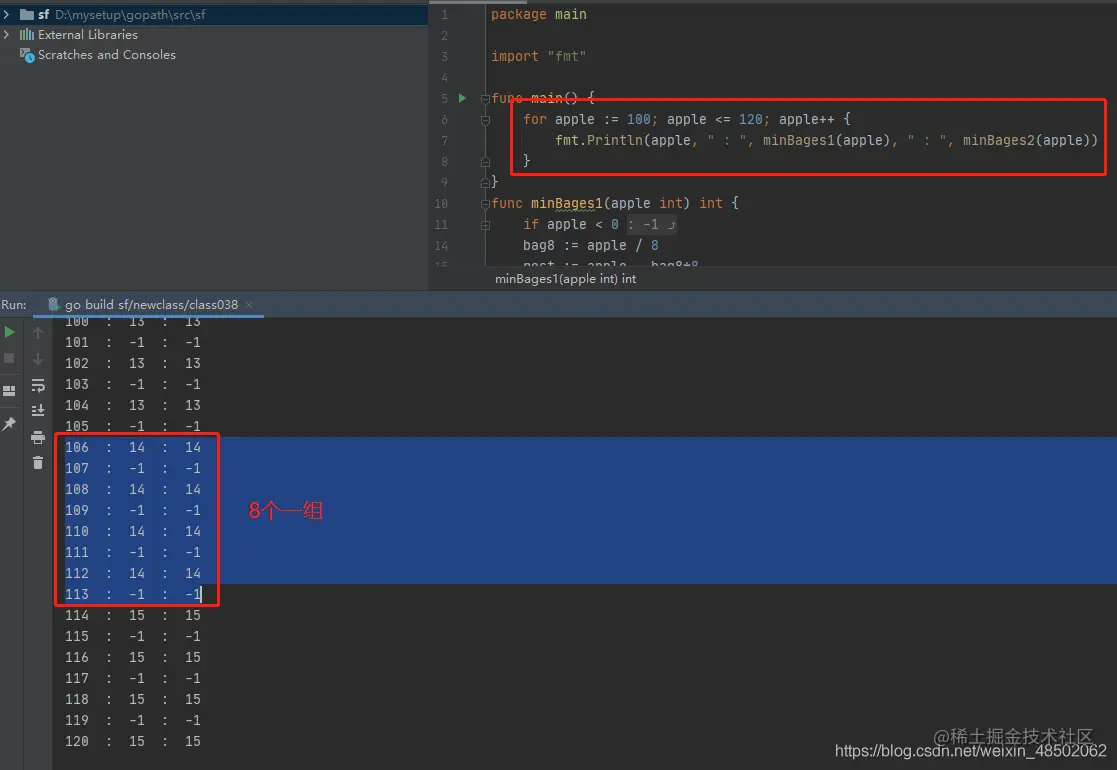Click console output row starting with 120

tap(133, 742)
